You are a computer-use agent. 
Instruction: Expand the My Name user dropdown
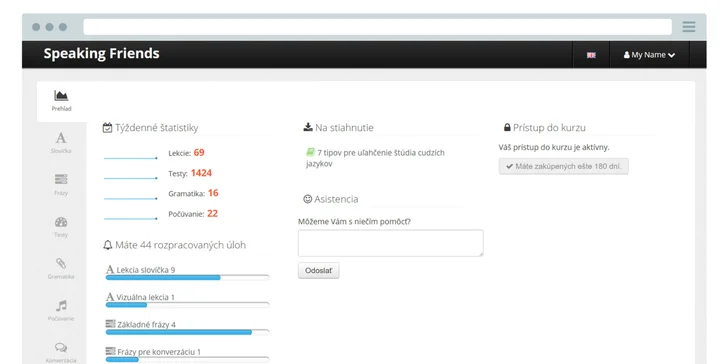(649, 55)
